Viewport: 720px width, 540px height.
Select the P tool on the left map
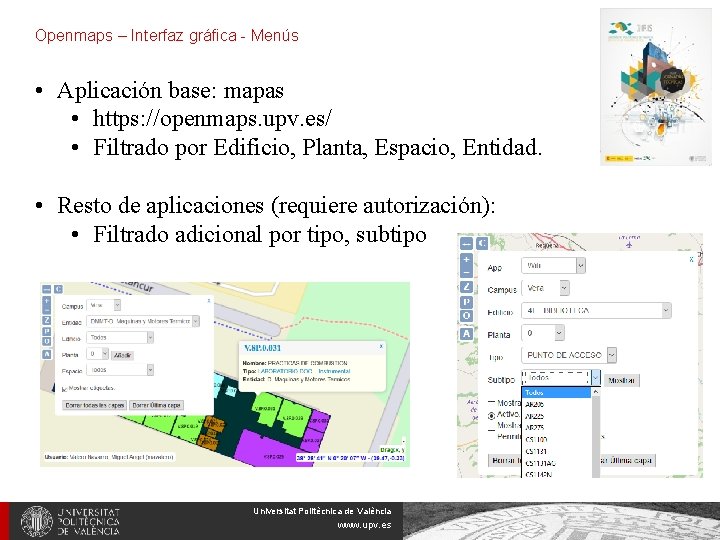46,331
